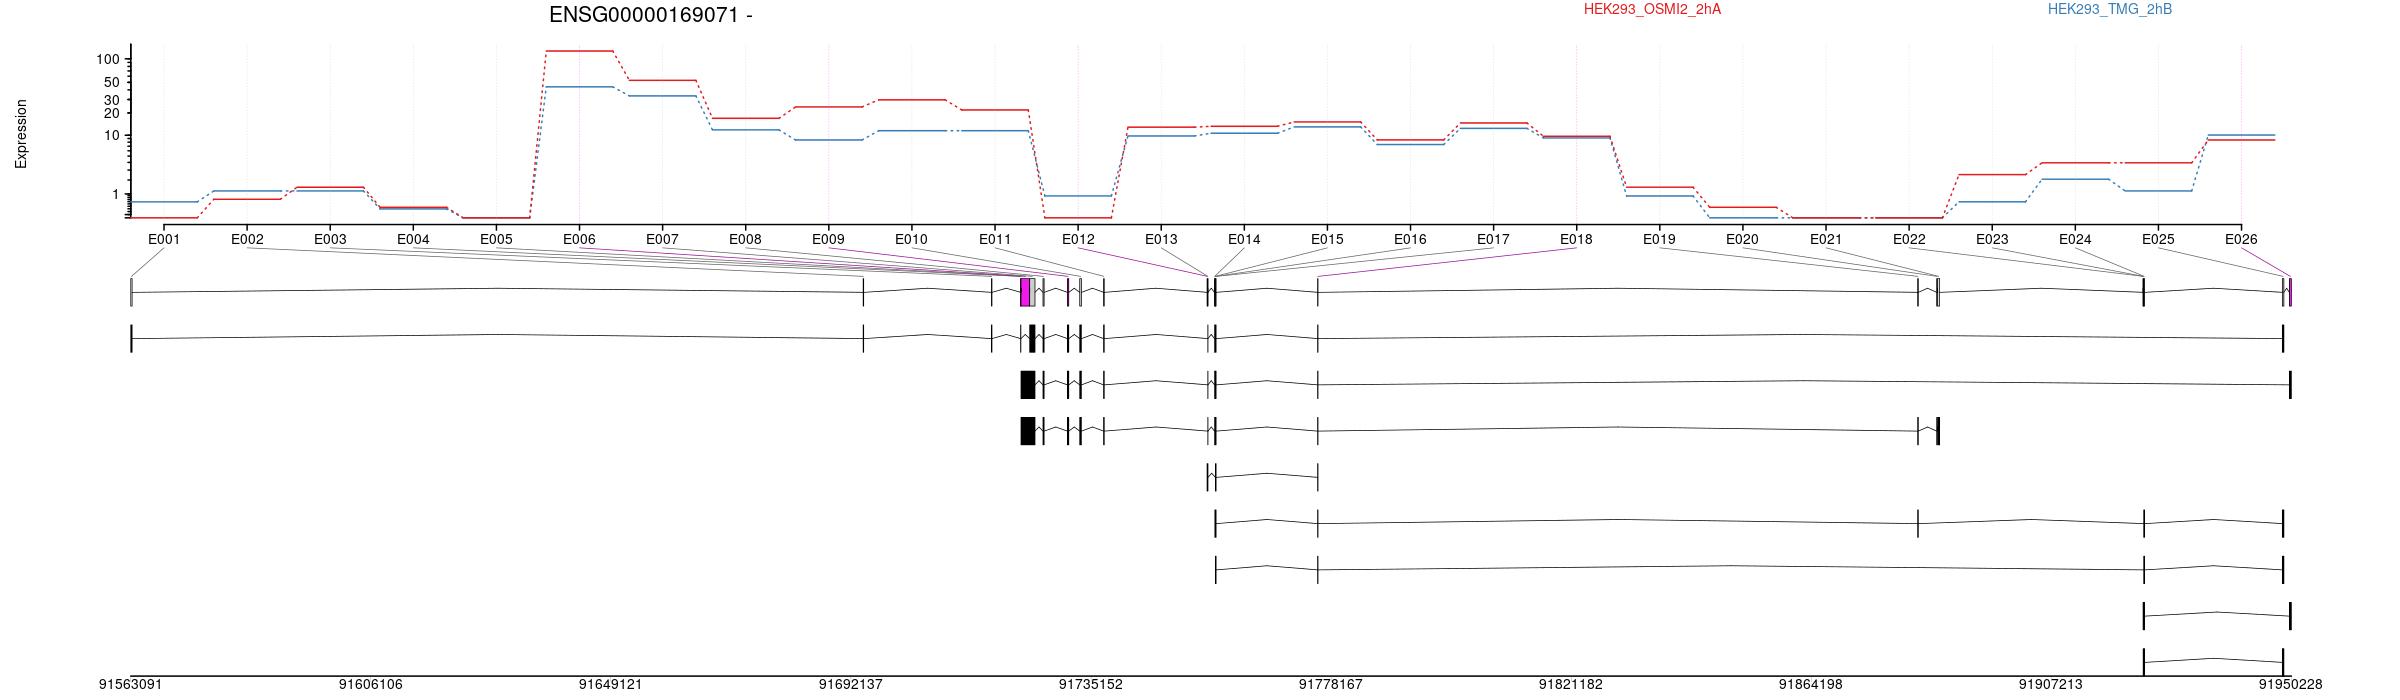Click exon label E006
The width and height of the screenshot is (2400, 700).
[x=579, y=239]
